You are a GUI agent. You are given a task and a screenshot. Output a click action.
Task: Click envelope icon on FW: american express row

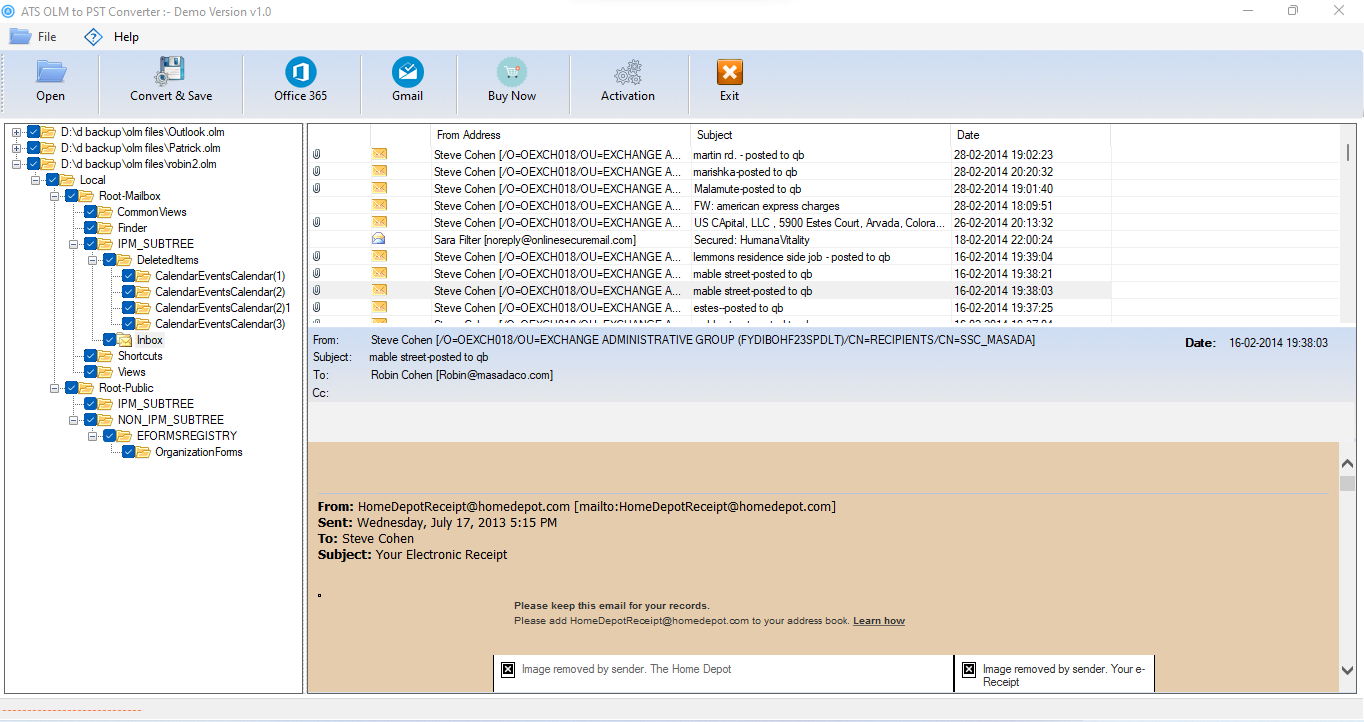379,206
